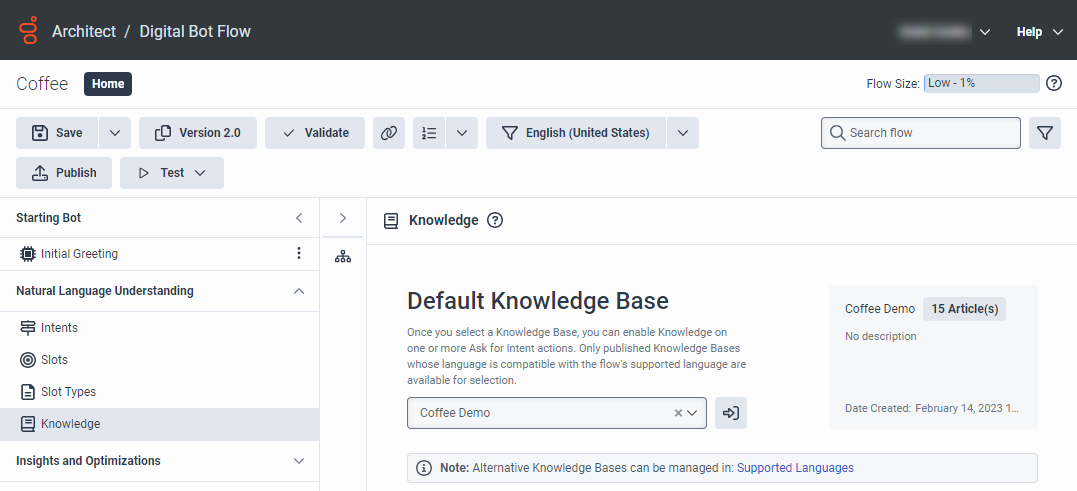Select Intents in the sidebar
The height and width of the screenshot is (491, 1077).
pos(59,328)
